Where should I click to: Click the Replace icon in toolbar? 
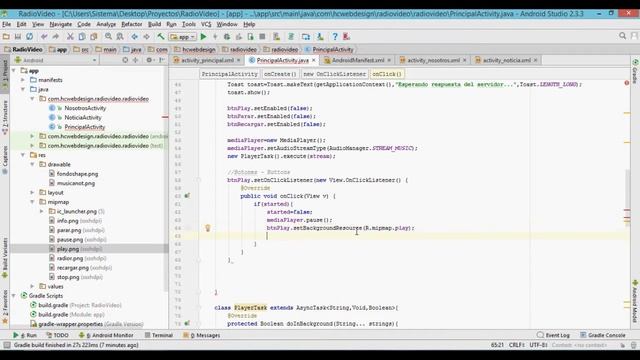point(120,37)
